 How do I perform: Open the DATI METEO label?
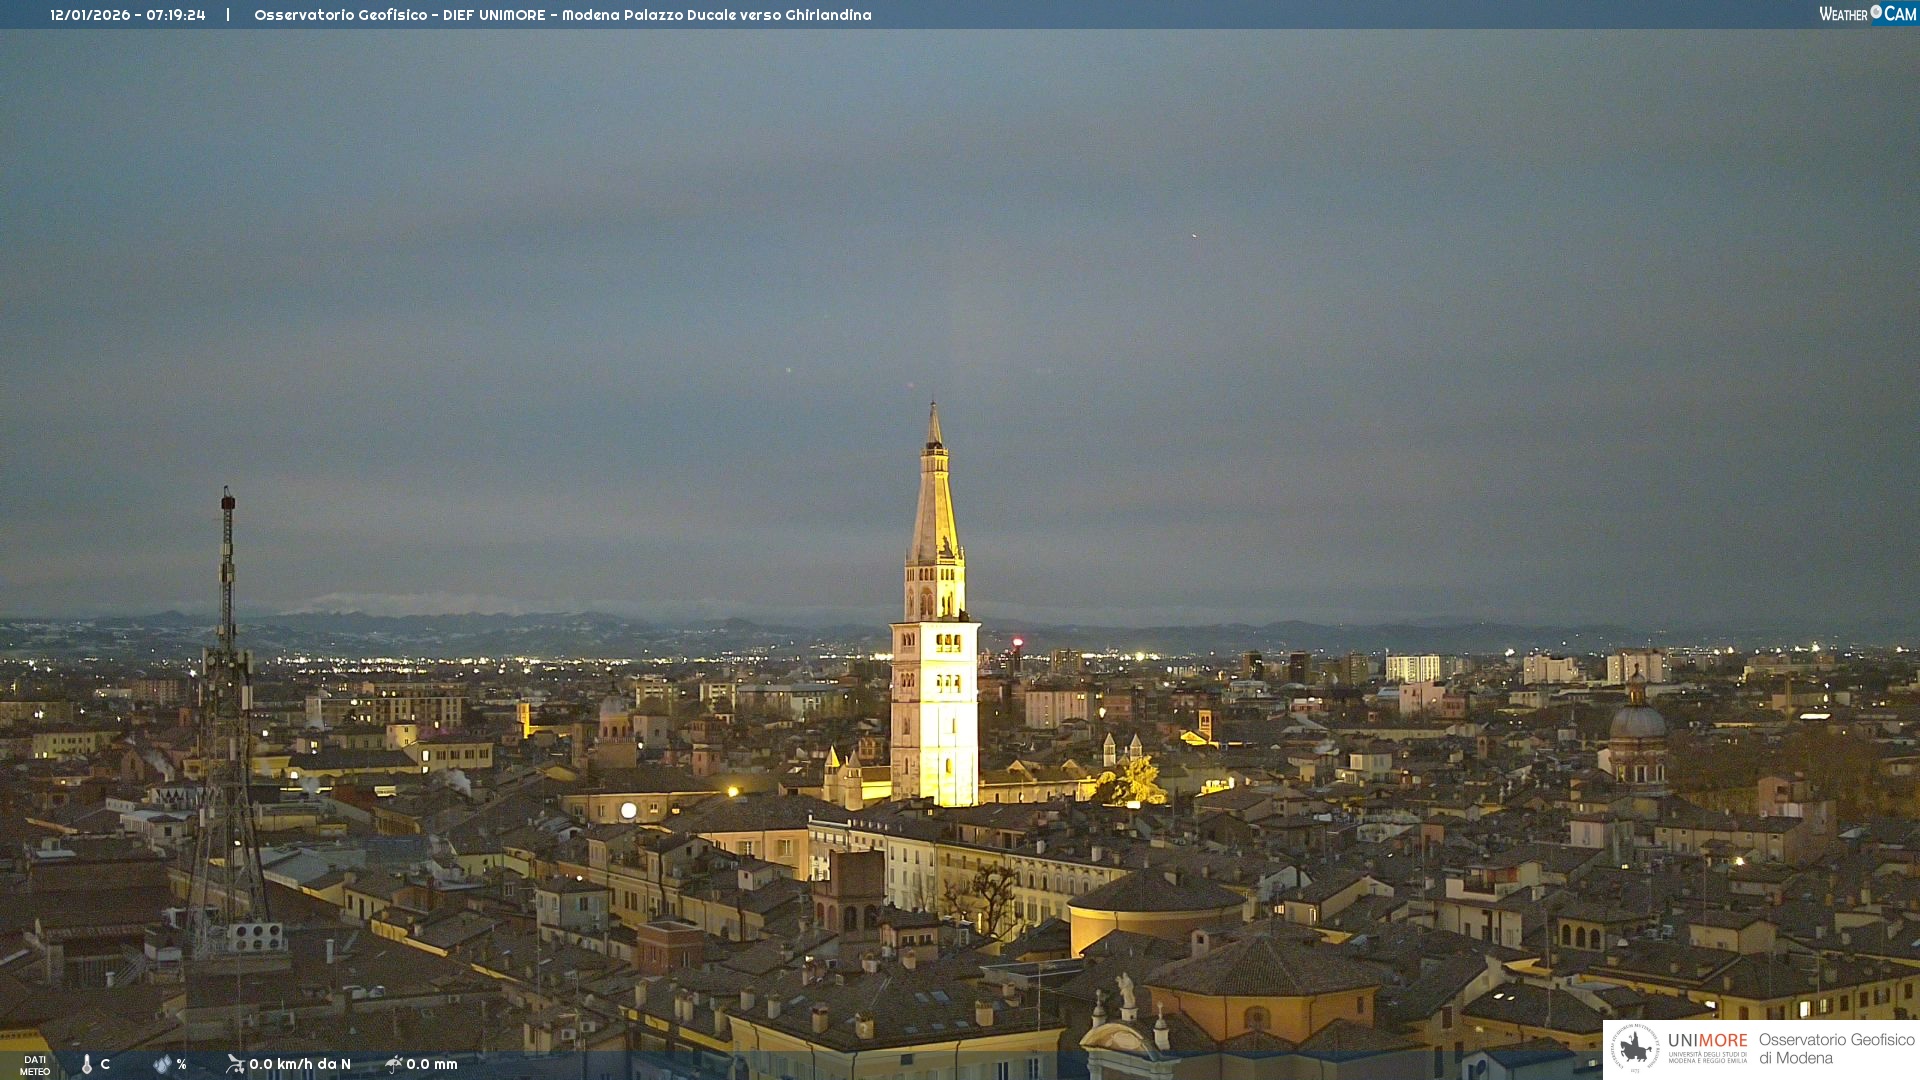tap(35, 1065)
